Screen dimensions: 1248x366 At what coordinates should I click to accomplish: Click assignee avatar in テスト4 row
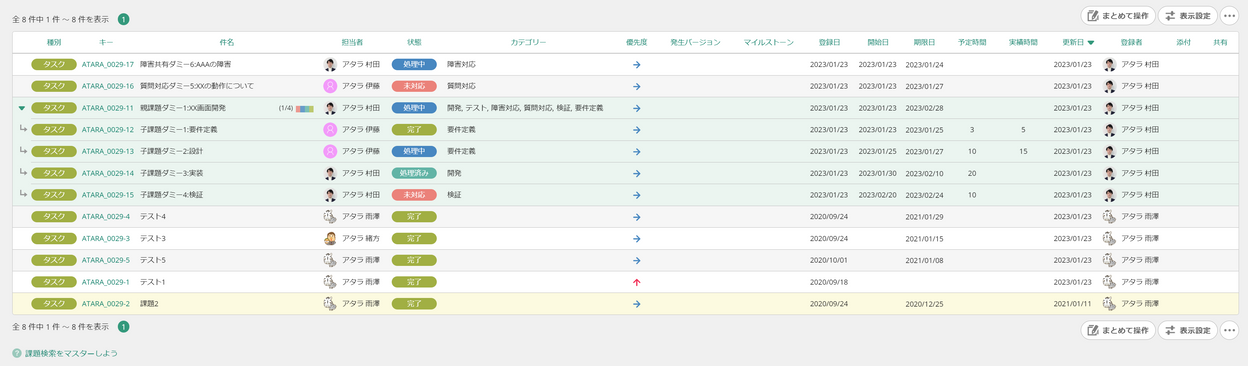click(330, 217)
